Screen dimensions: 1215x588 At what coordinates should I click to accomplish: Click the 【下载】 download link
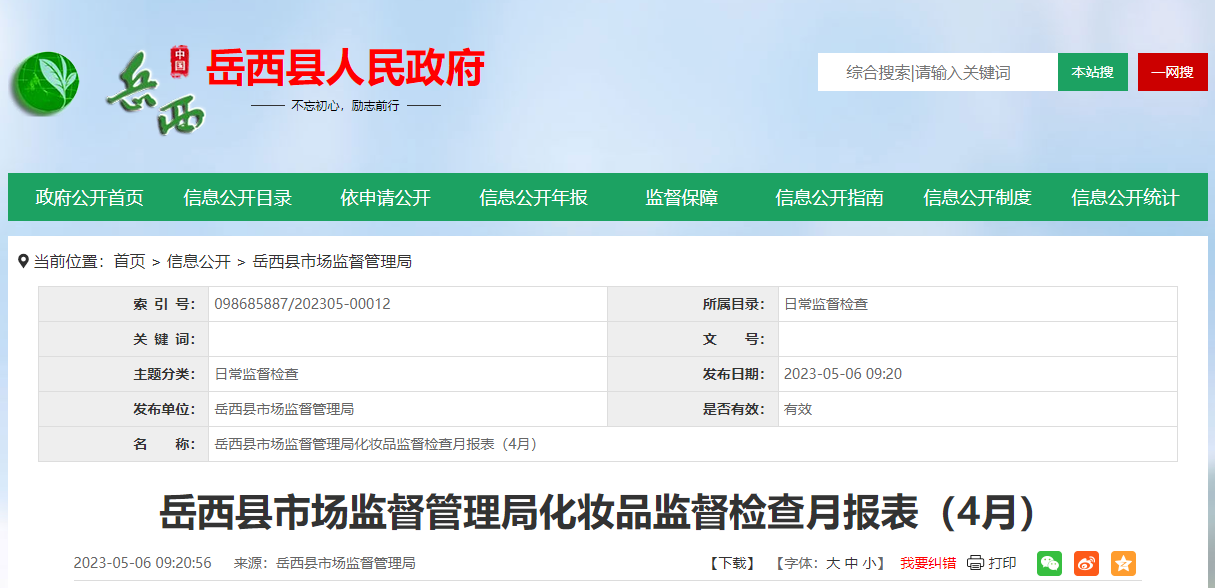click(731, 563)
